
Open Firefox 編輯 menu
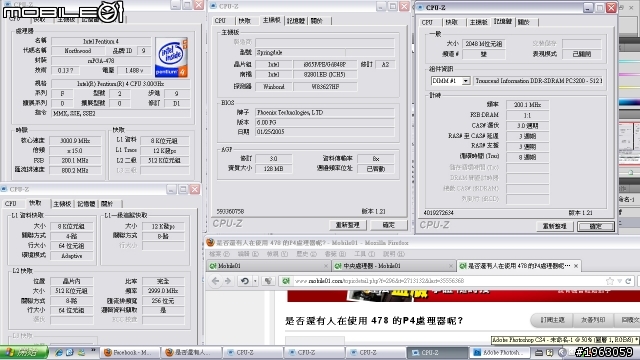tap(248, 254)
